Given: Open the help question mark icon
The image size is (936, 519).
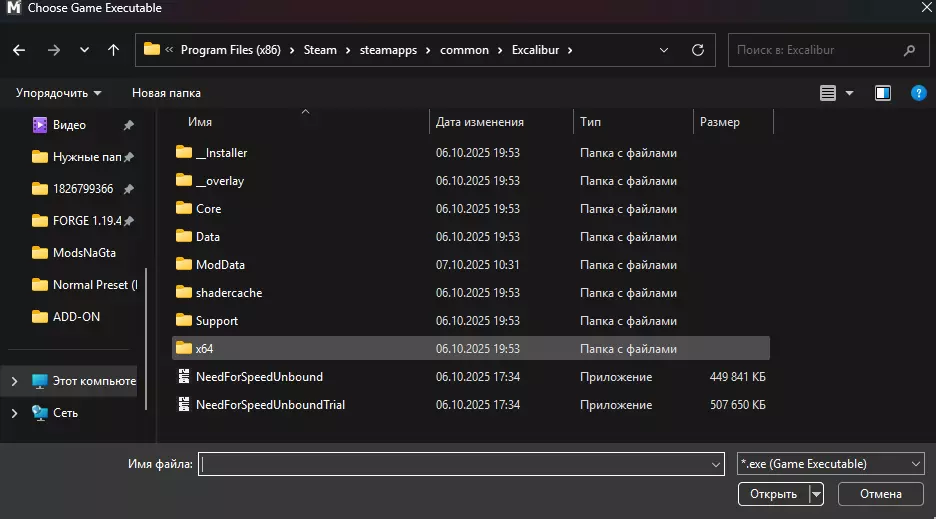Looking at the screenshot, I should (918, 93).
